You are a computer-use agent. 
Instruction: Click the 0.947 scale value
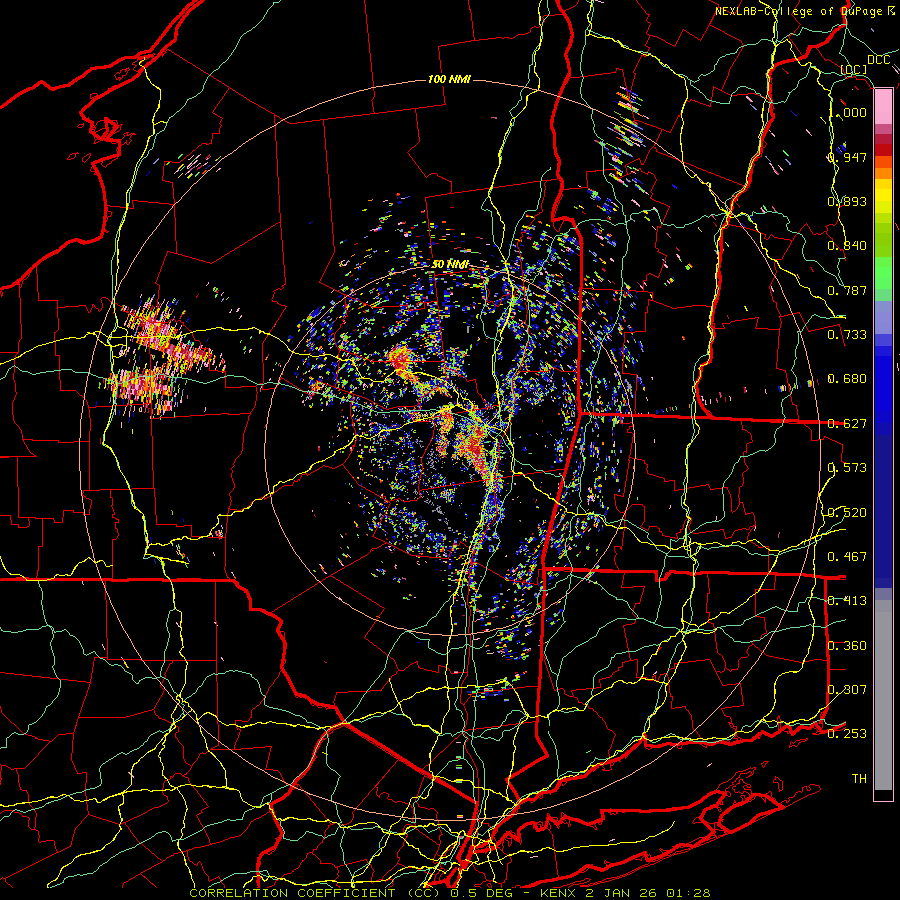[x=847, y=157]
